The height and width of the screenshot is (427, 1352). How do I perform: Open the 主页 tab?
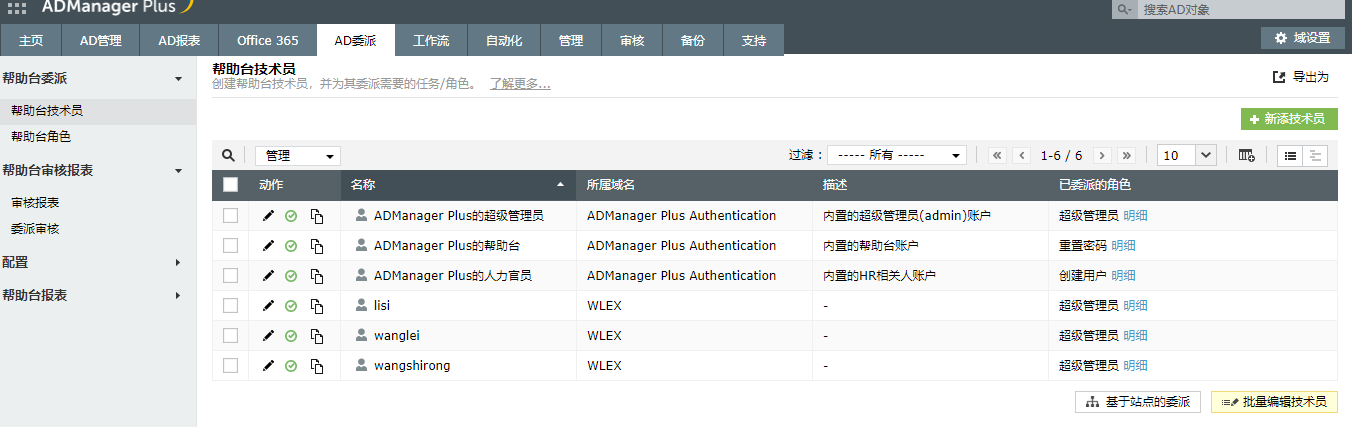31,41
